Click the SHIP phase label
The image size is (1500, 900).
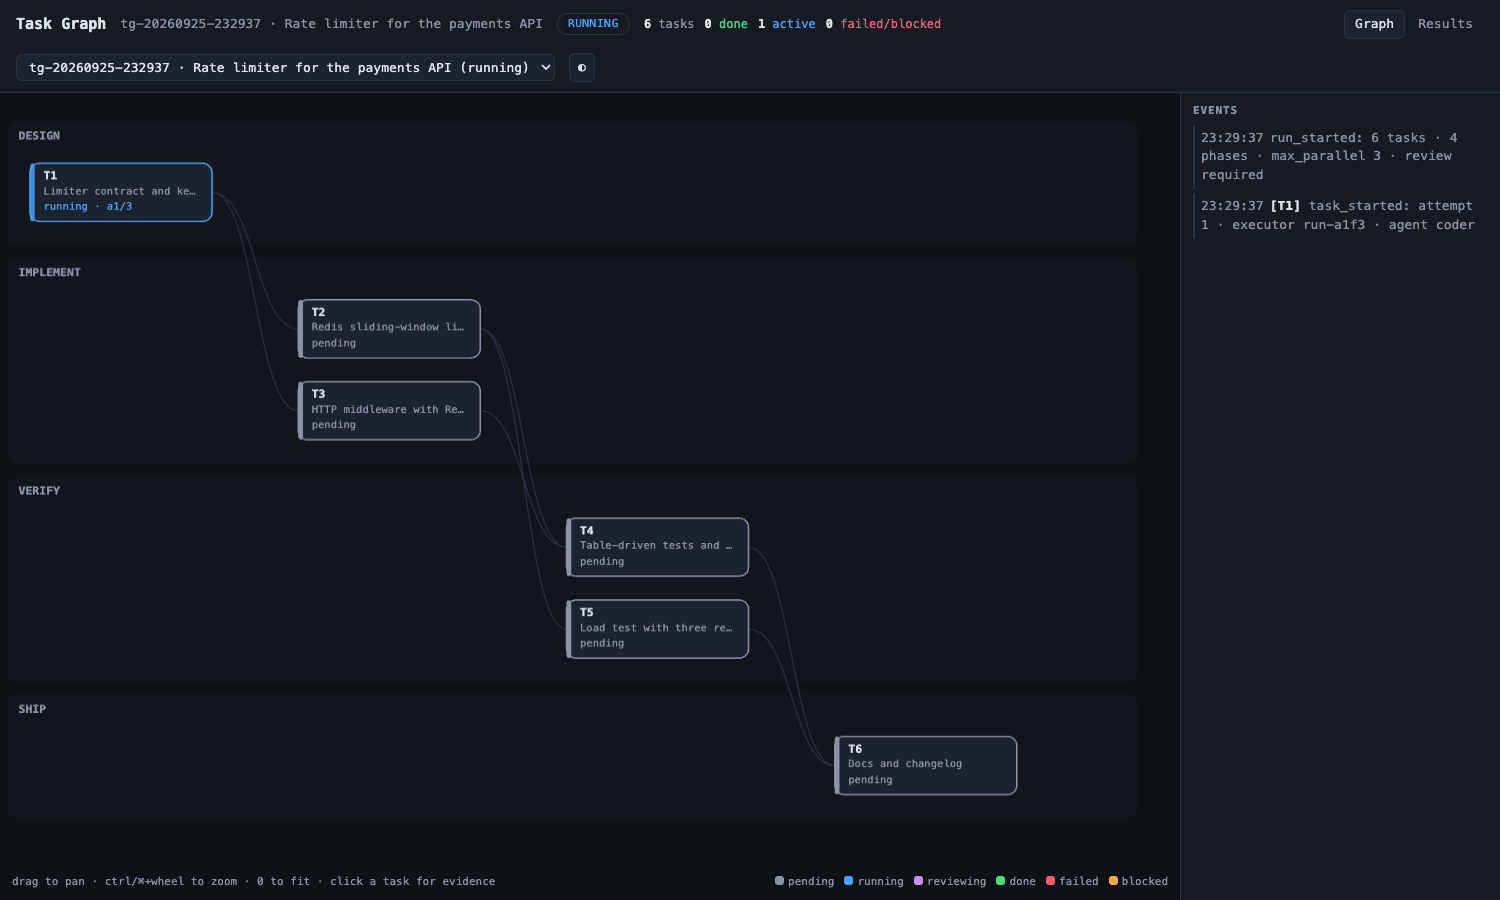[32, 709]
